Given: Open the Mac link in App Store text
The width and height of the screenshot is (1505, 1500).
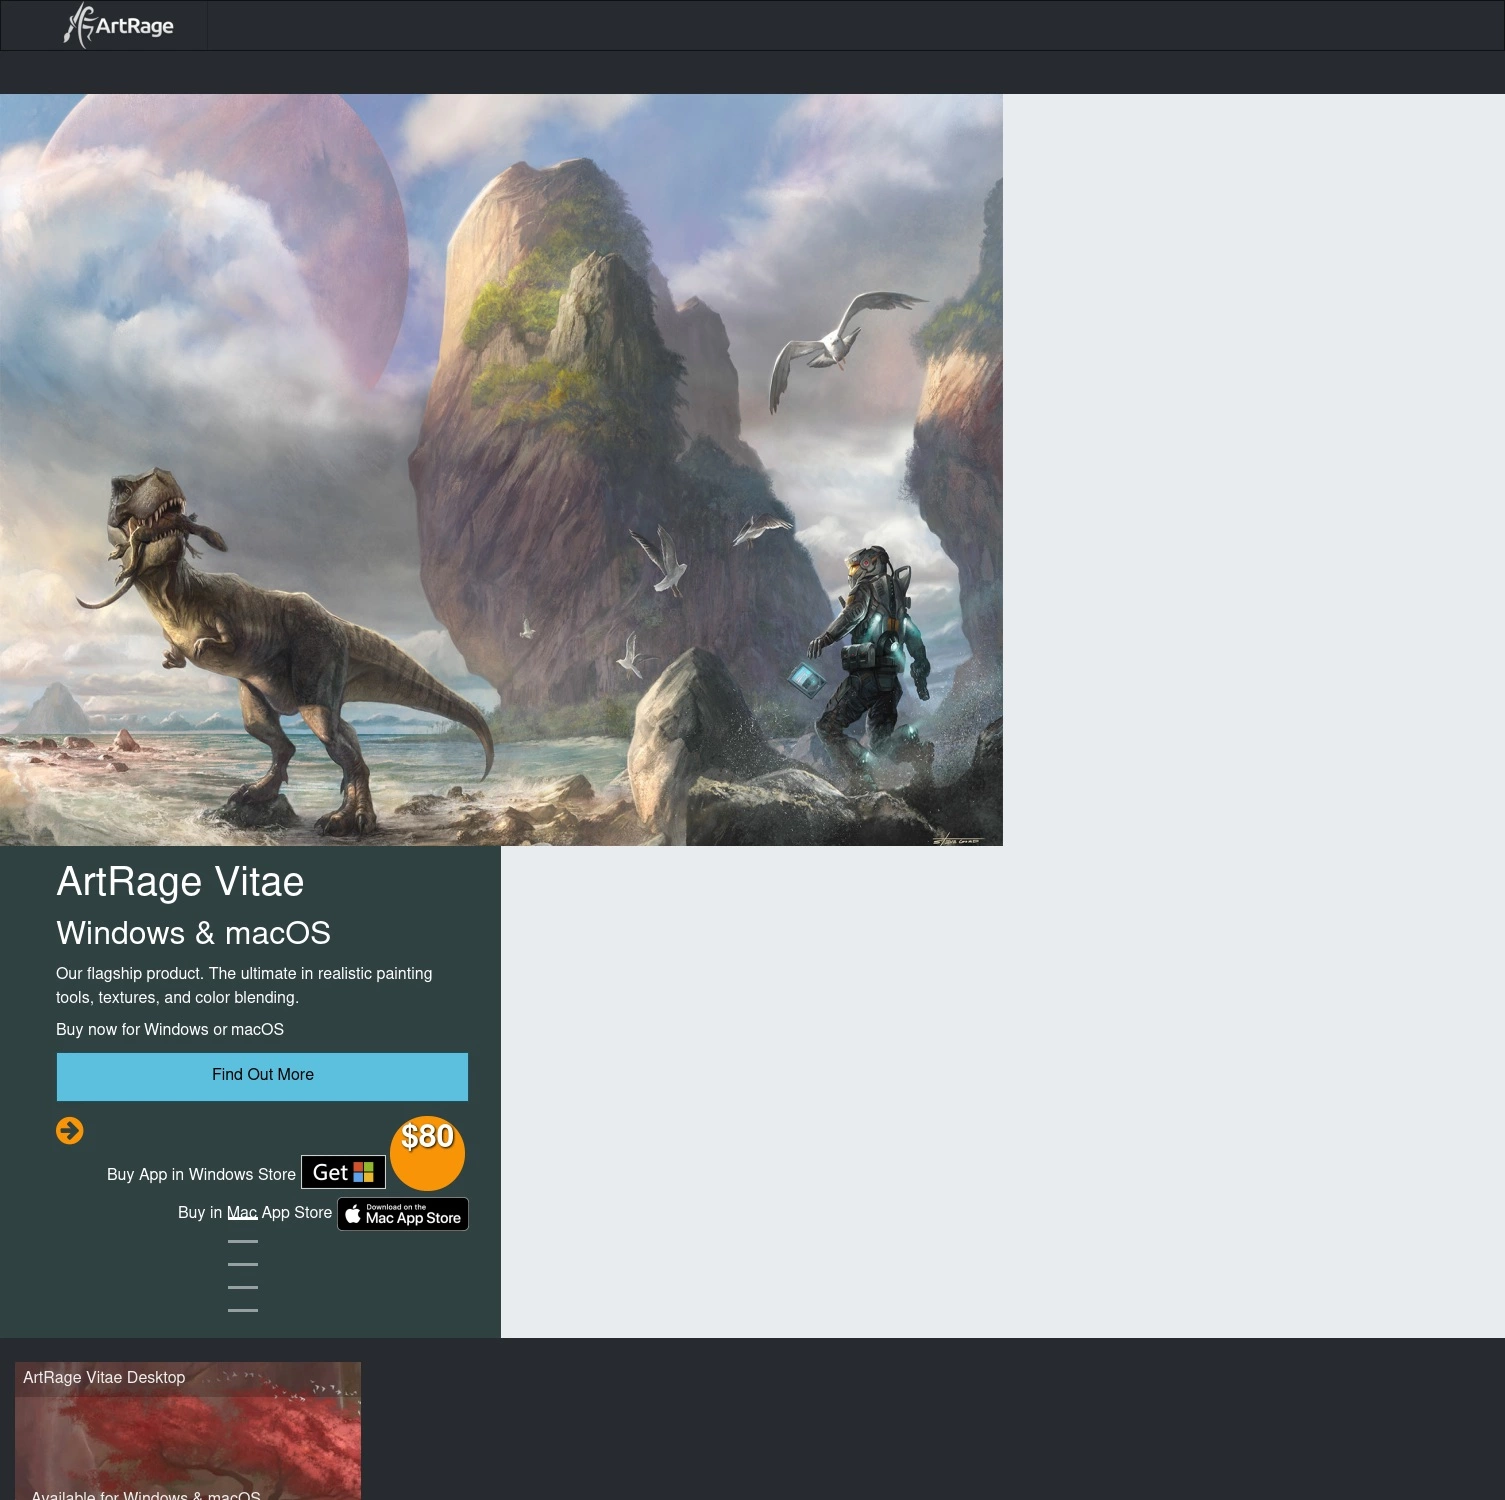Looking at the screenshot, I should 242,1212.
